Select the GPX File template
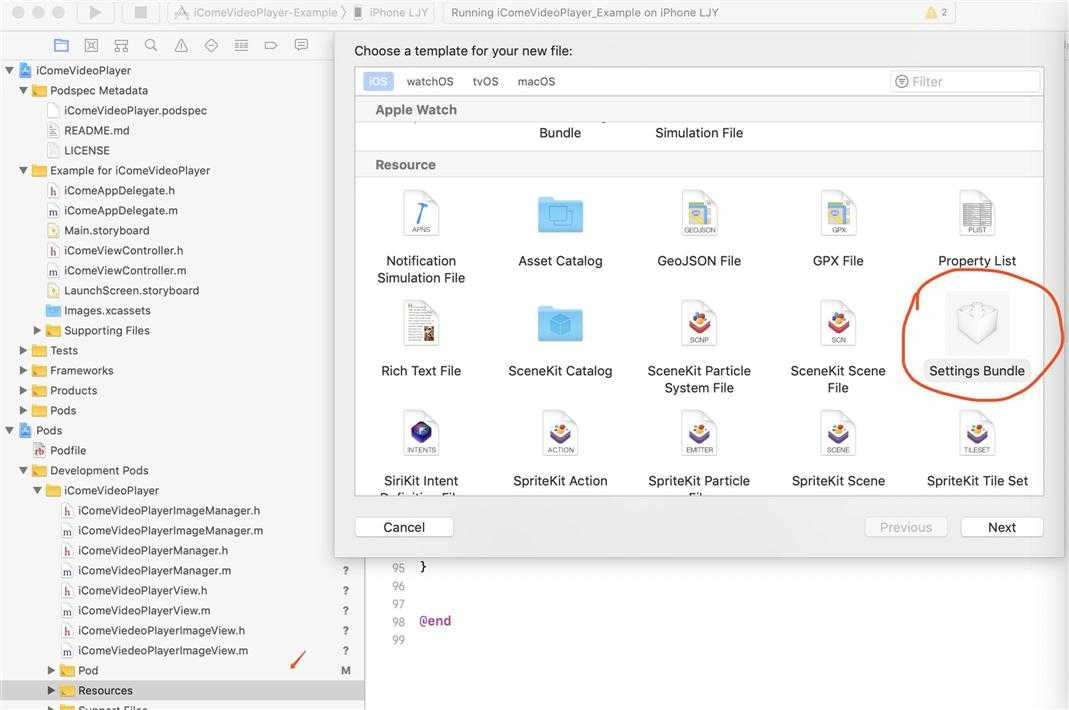1069x710 pixels. pyautogui.click(x=838, y=230)
